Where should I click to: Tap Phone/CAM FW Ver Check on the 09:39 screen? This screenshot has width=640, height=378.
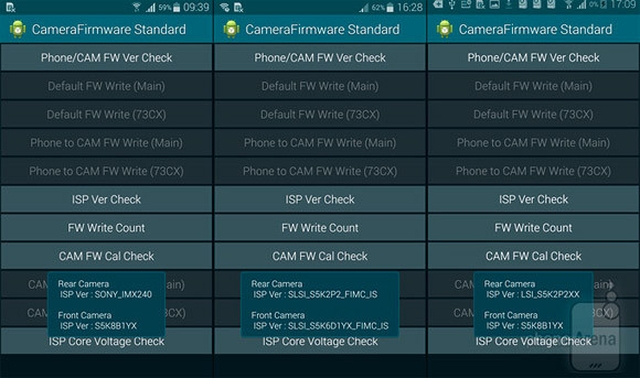coord(107,58)
